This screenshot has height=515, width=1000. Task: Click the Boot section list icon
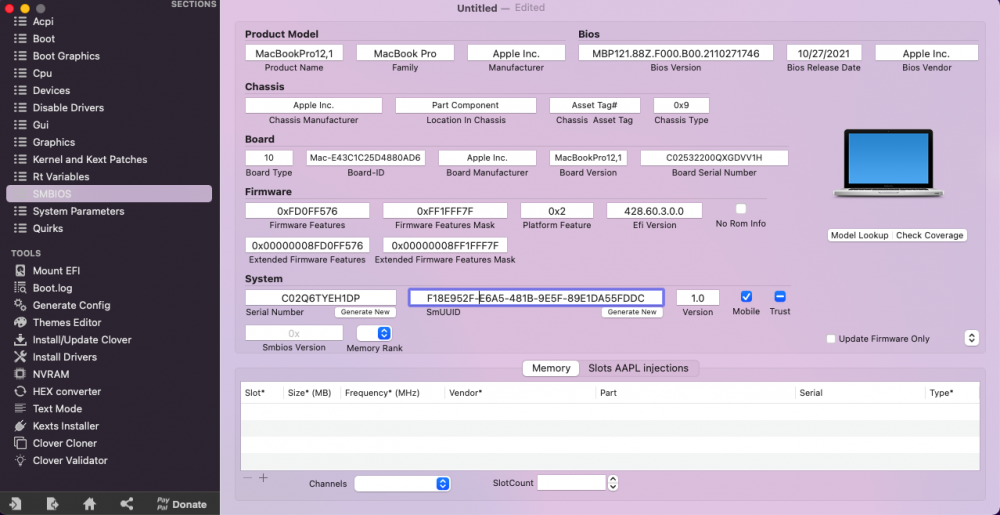pyautogui.click(x=20, y=39)
